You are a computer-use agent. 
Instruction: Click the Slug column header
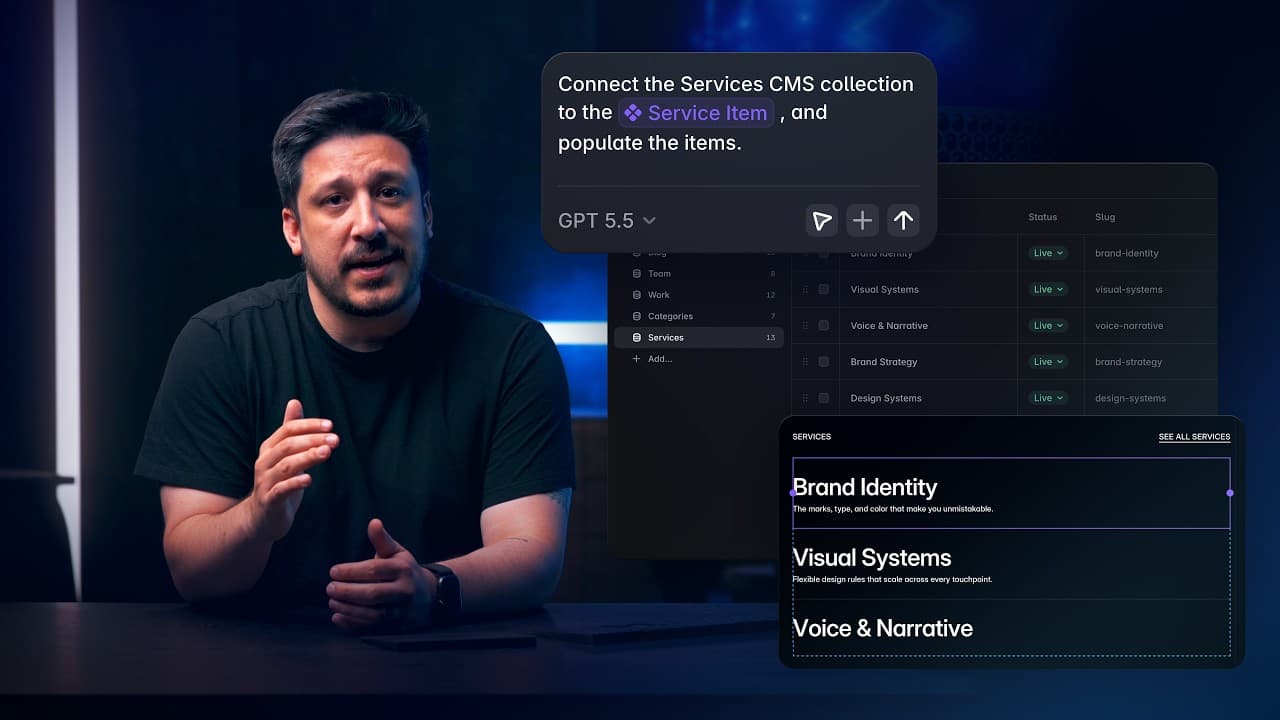pos(1105,217)
